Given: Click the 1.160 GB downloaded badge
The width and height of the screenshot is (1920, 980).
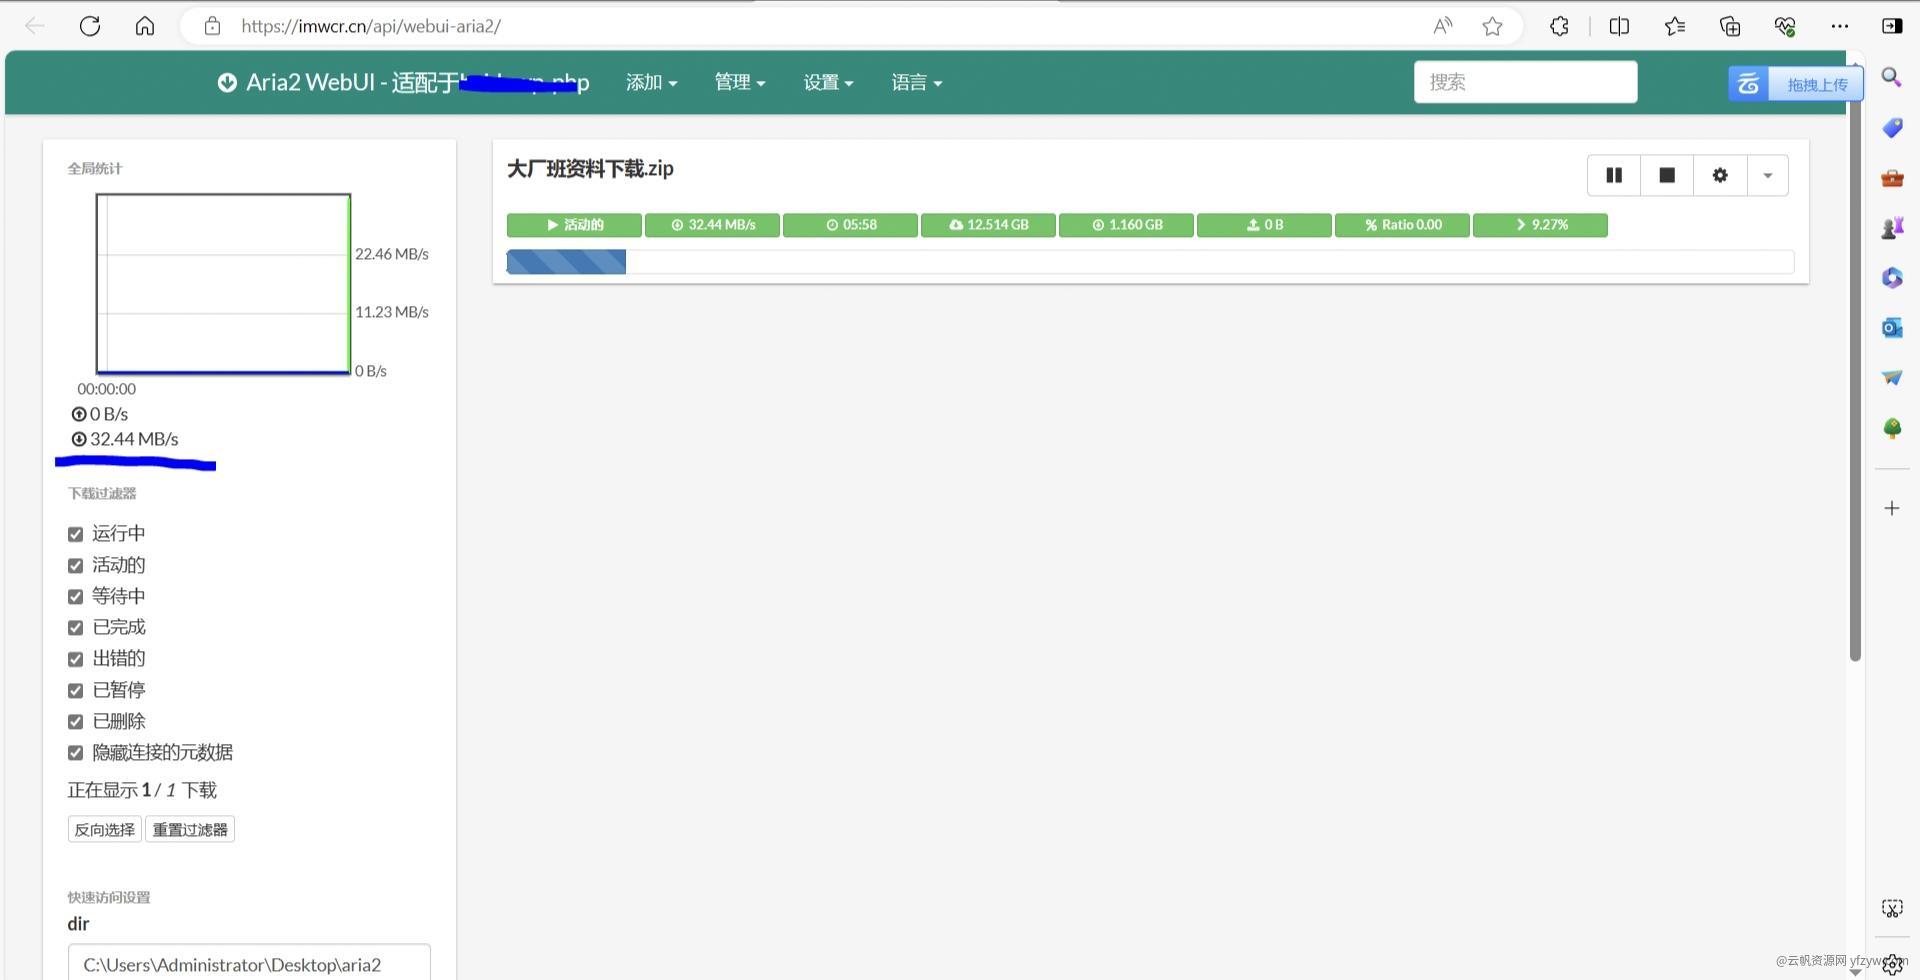Looking at the screenshot, I should 1126,225.
